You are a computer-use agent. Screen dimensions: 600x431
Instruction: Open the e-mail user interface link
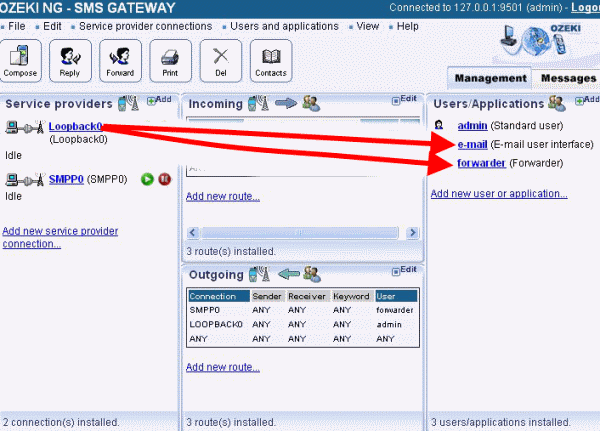coord(472,144)
